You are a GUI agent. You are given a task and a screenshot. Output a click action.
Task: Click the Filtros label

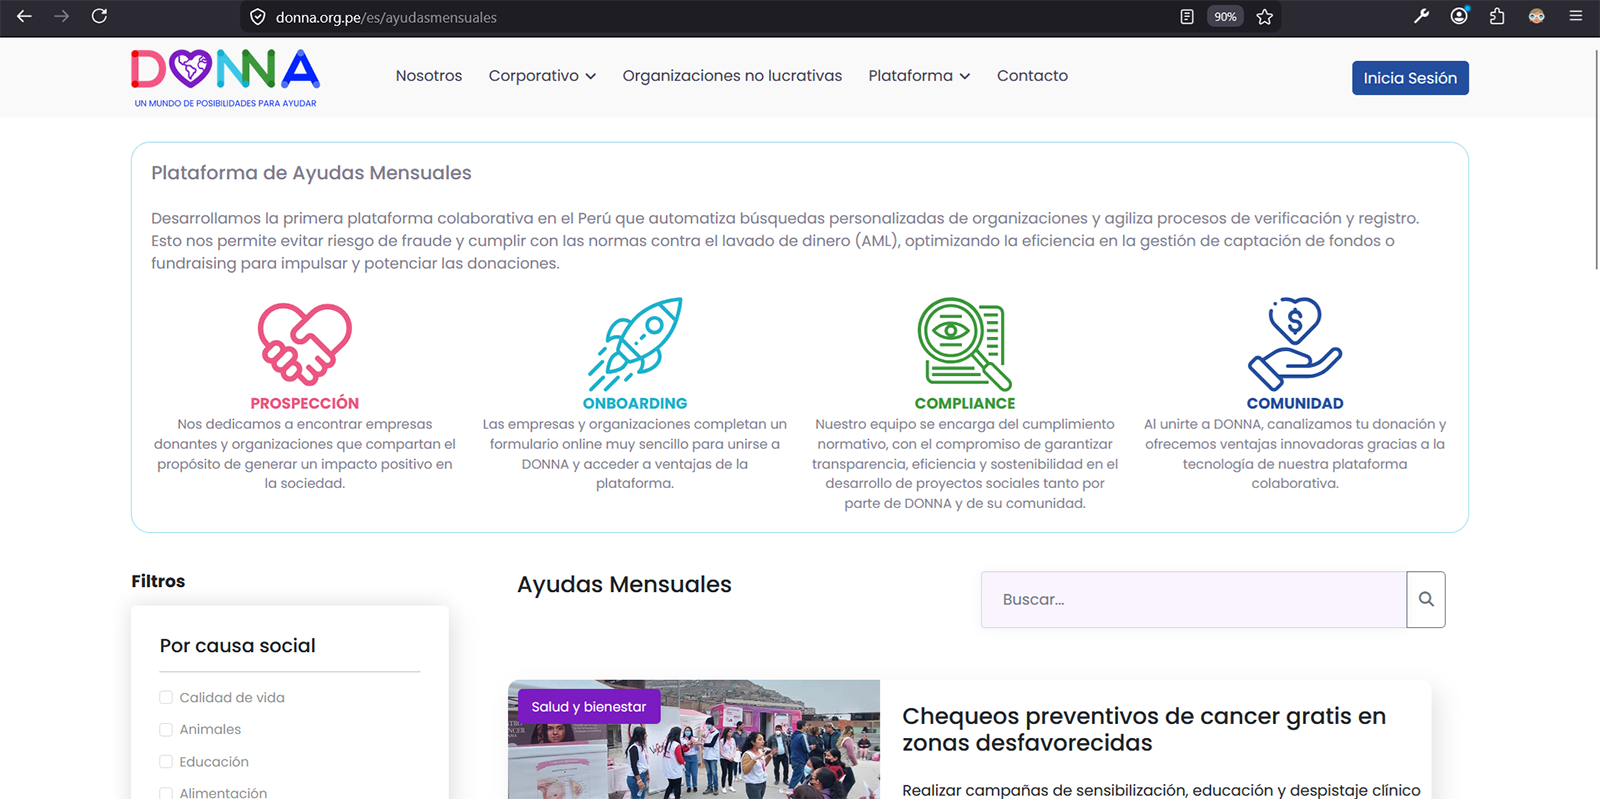pyautogui.click(x=158, y=581)
